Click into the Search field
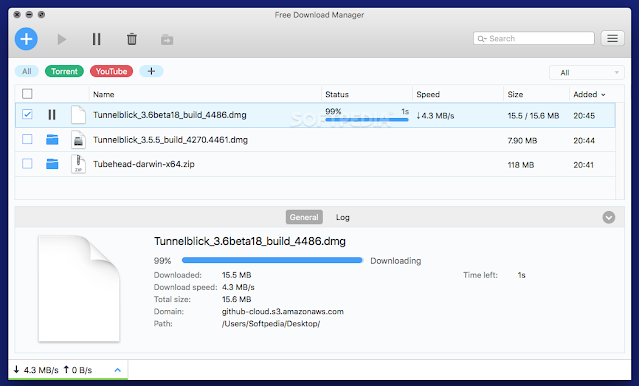Viewport: 639px width, 386px height. [x=534, y=38]
